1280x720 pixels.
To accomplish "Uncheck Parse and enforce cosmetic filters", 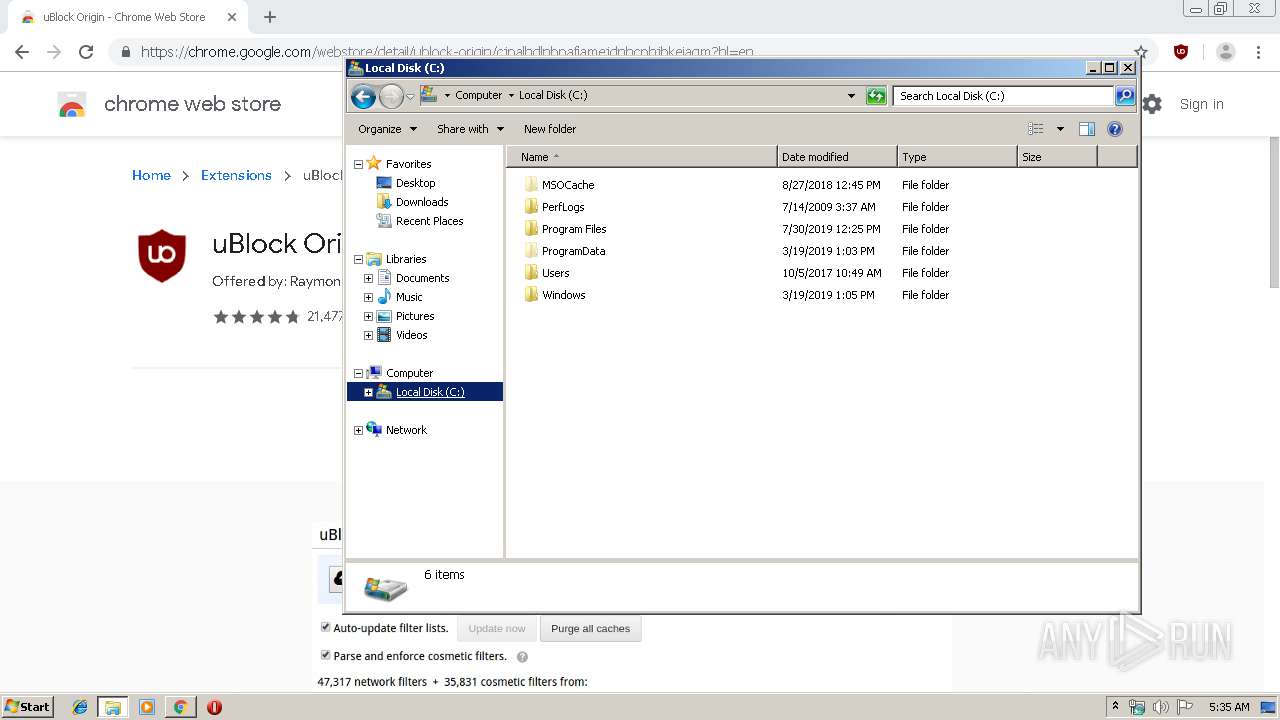I will pos(325,655).
